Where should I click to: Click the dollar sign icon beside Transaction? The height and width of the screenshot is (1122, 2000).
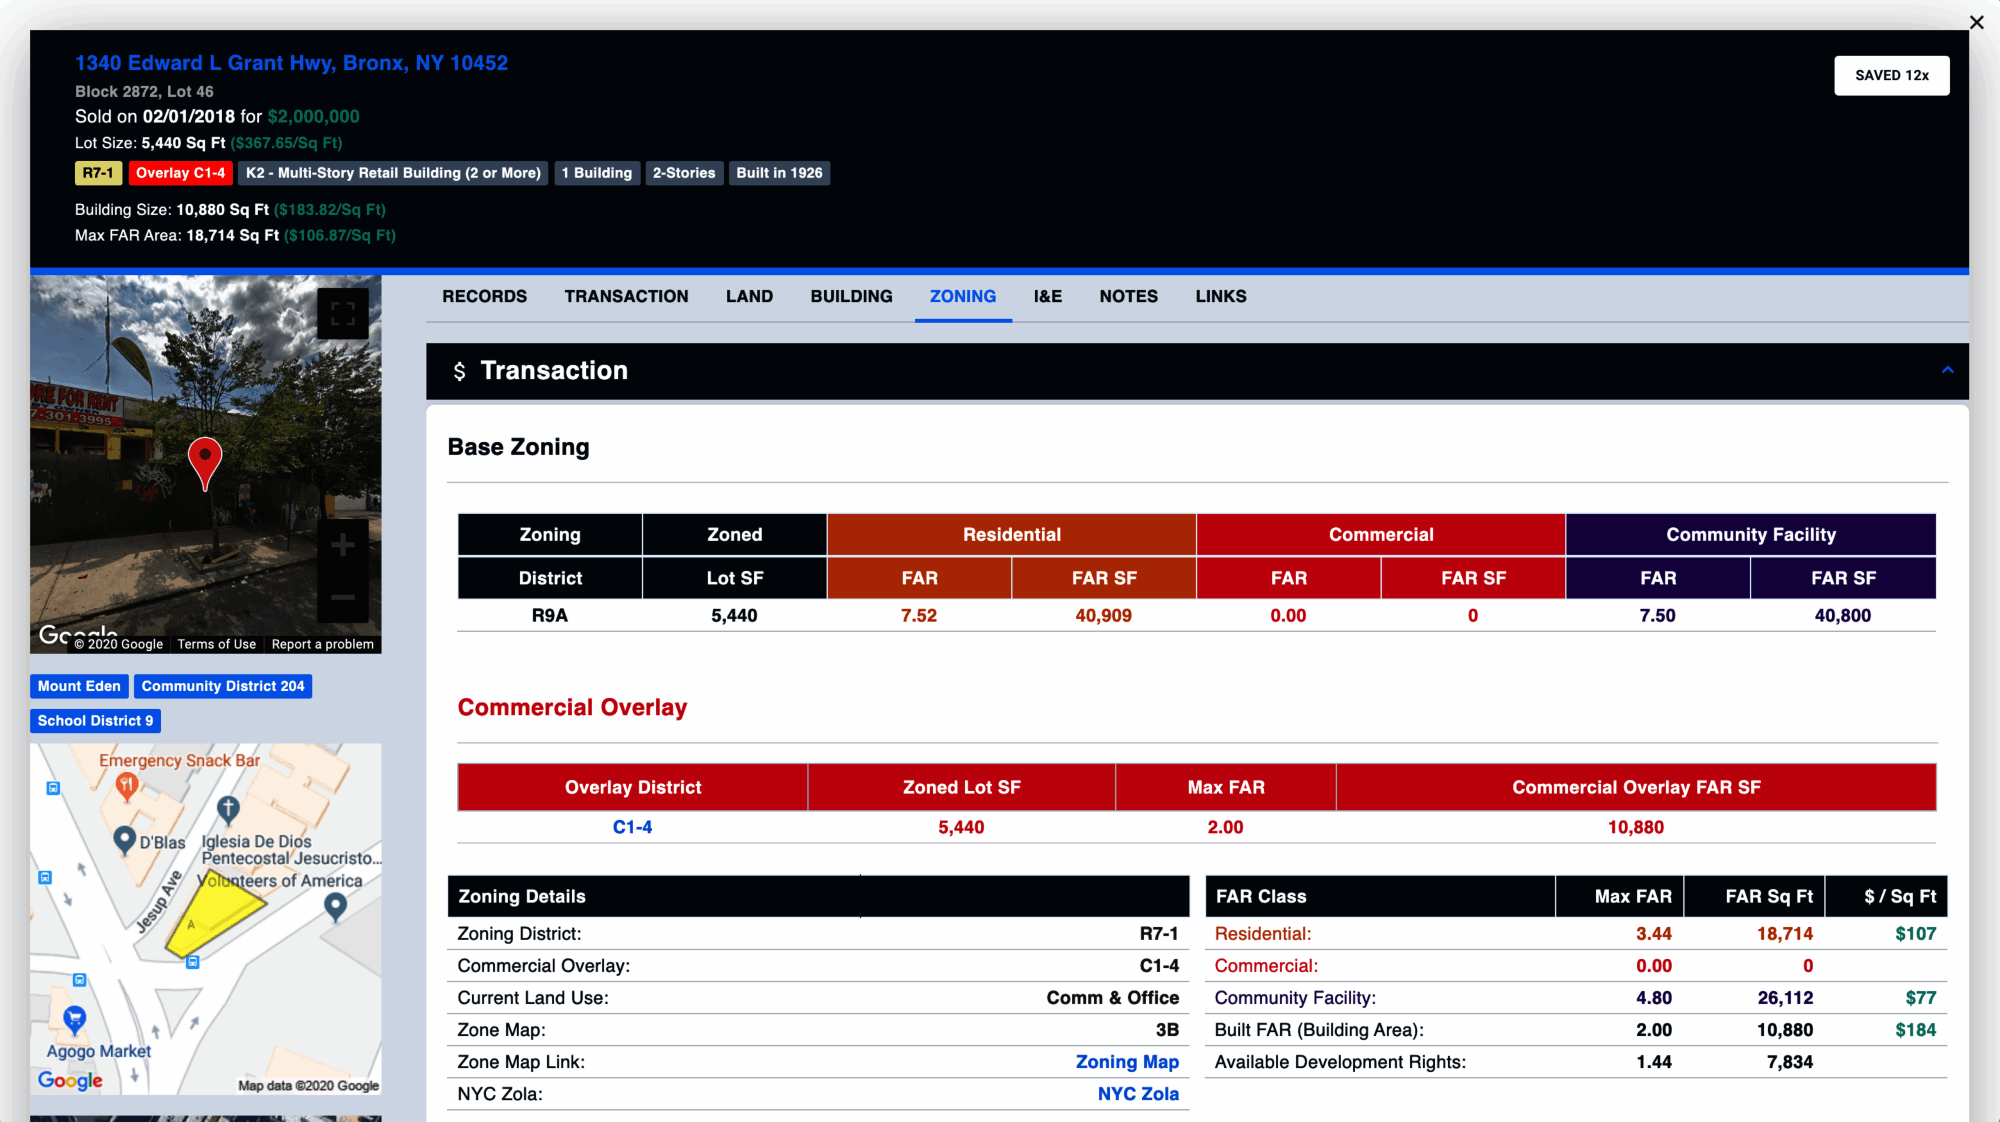tap(459, 372)
